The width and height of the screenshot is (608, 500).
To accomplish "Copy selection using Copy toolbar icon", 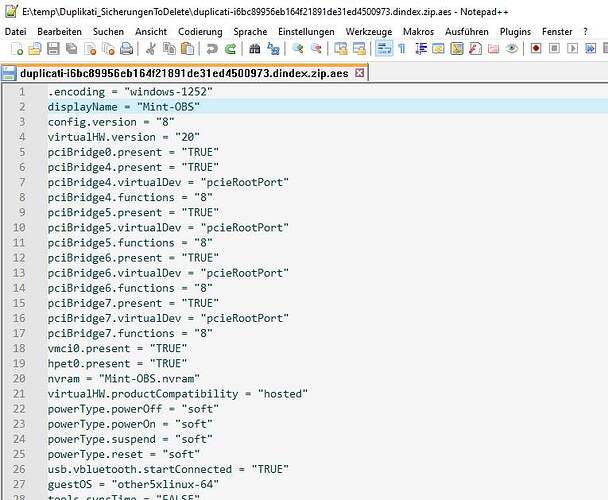I will [169, 49].
